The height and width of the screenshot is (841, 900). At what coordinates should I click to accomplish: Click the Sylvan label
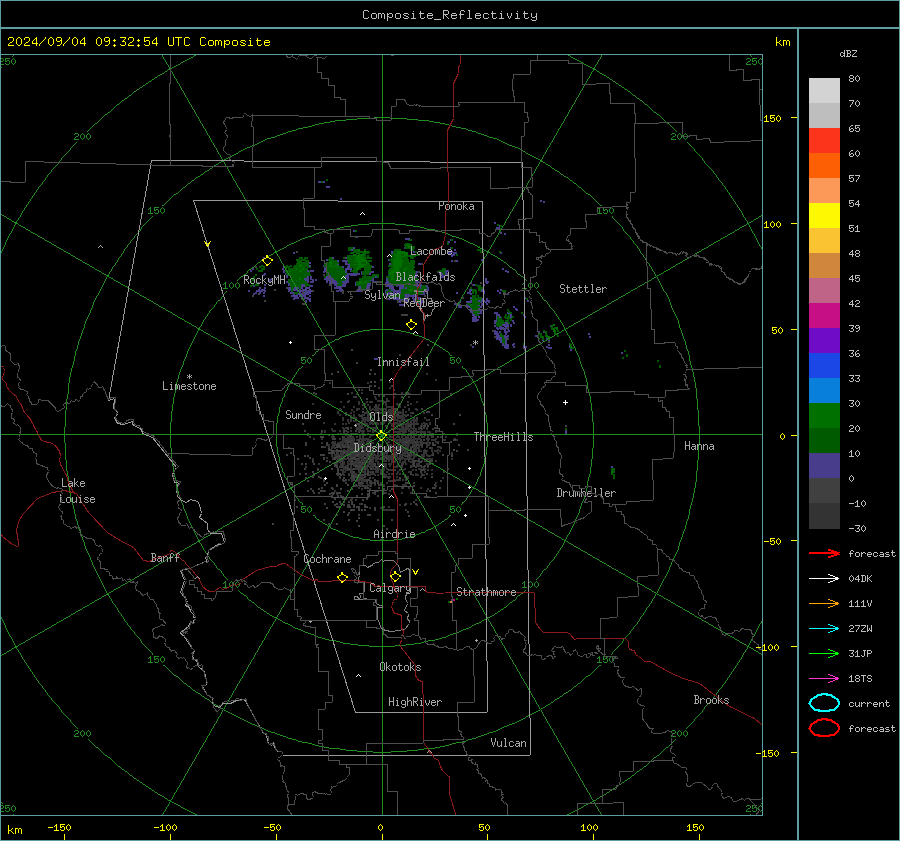[x=382, y=295]
